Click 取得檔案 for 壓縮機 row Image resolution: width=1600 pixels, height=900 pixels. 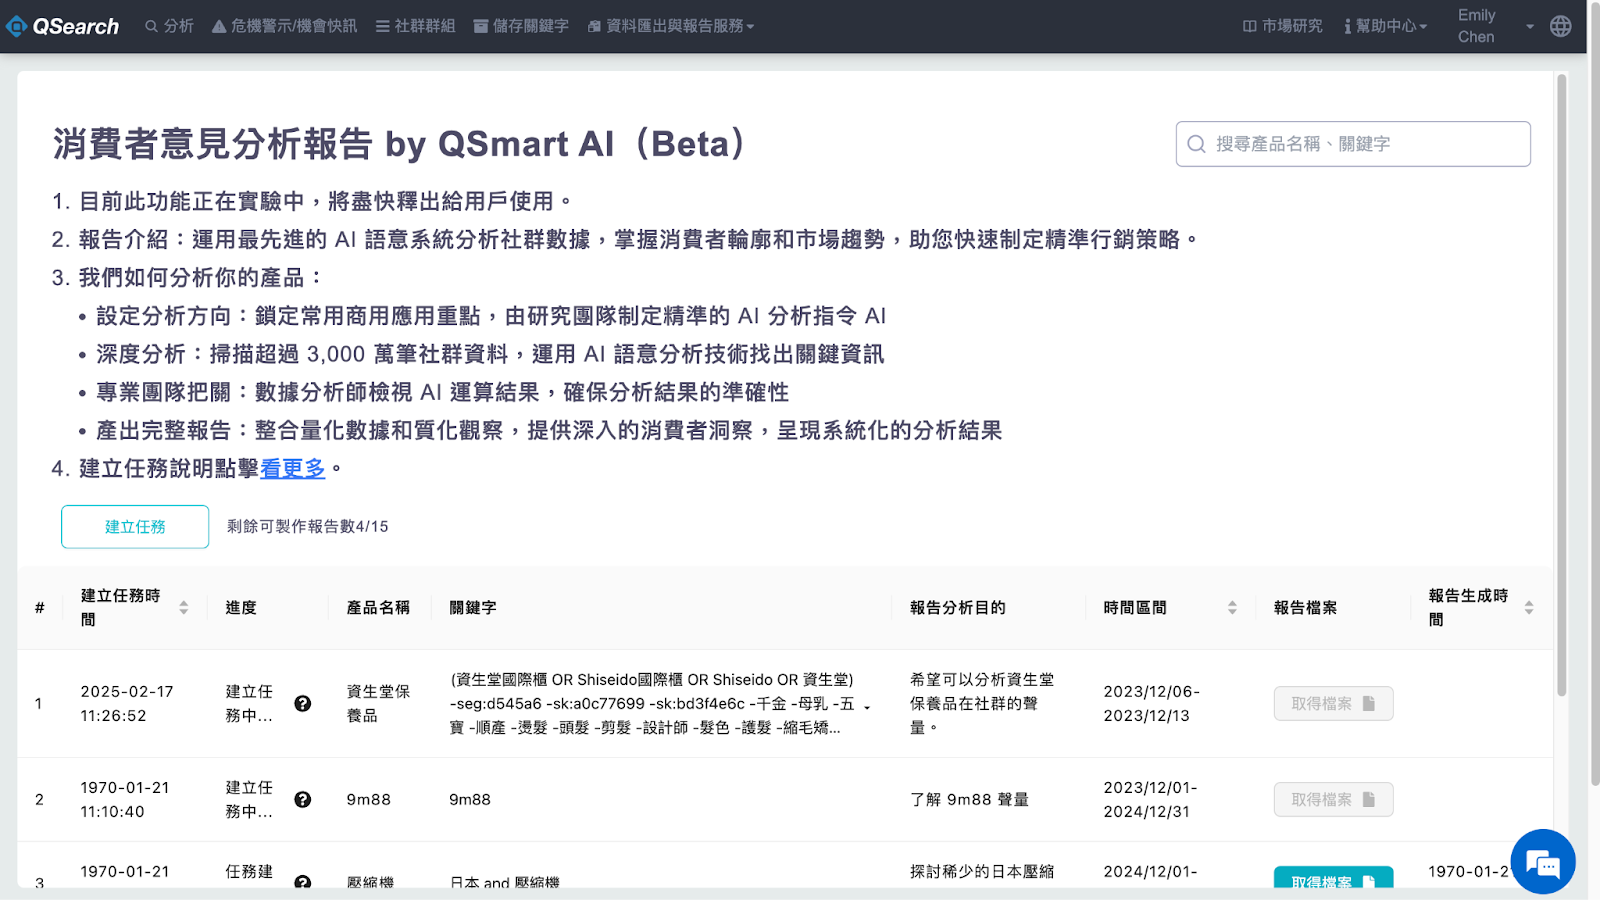click(1333, 878)
